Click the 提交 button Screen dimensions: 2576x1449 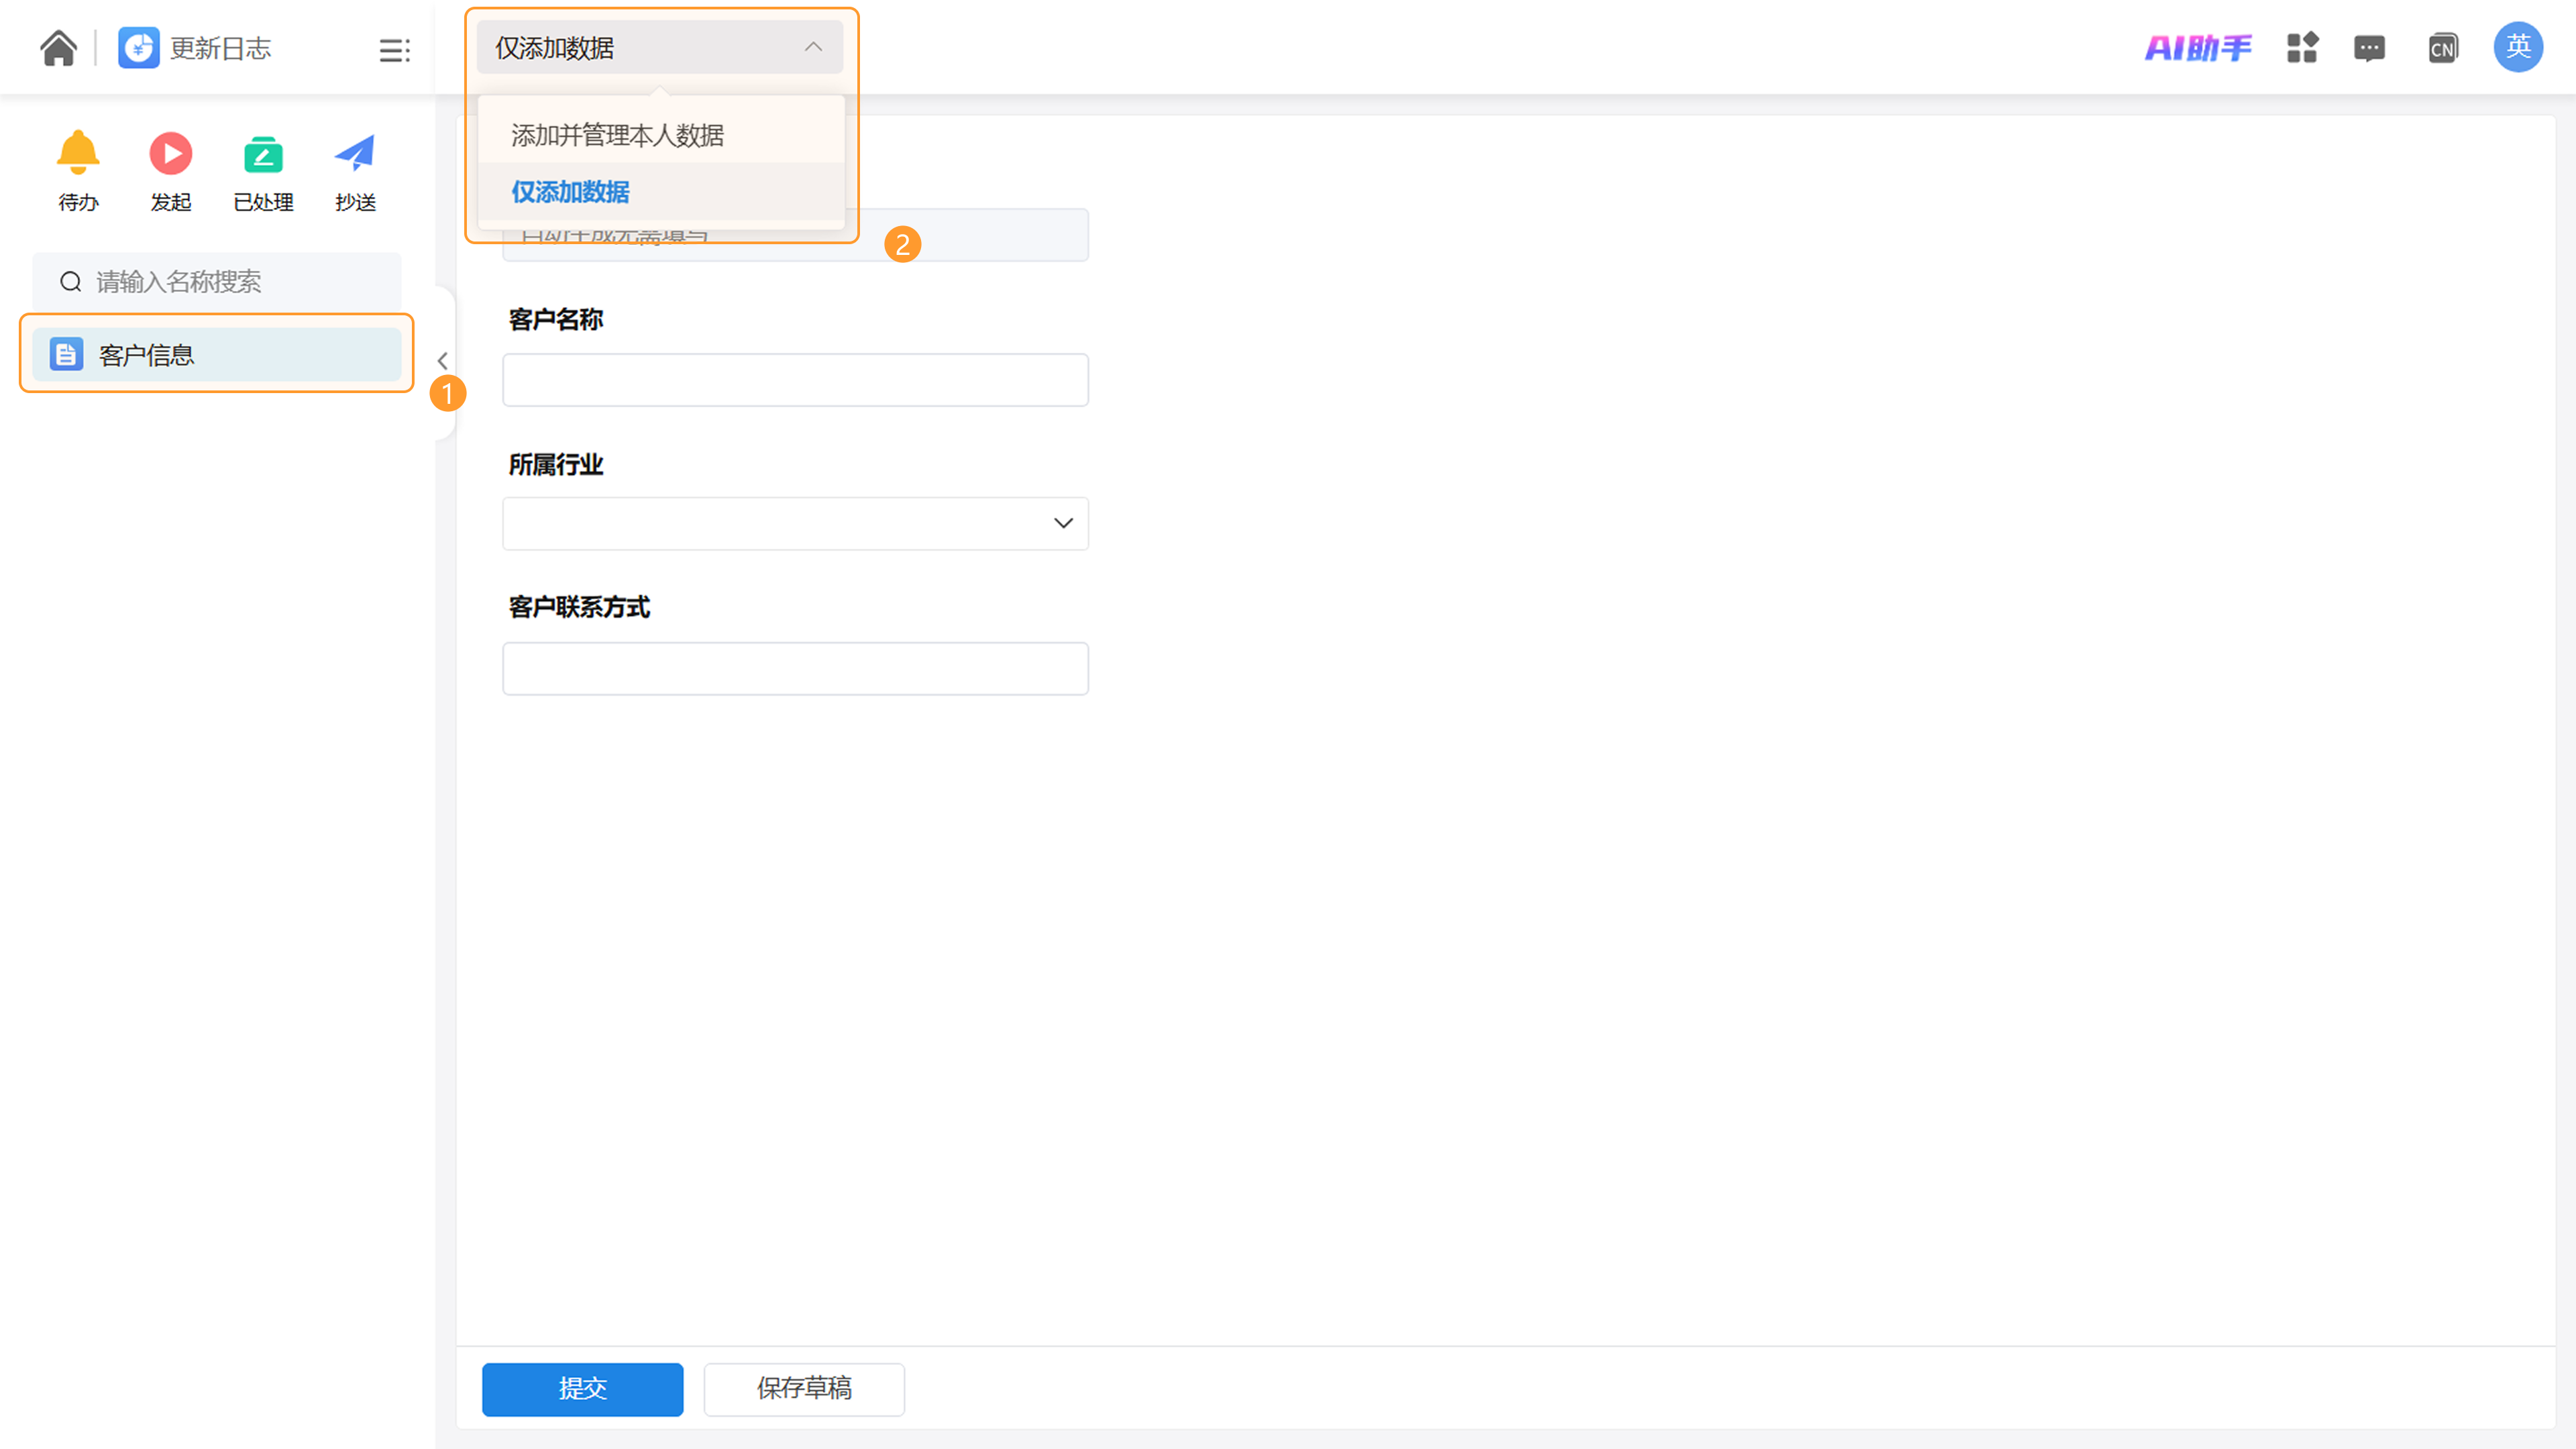coord(582,1388)
